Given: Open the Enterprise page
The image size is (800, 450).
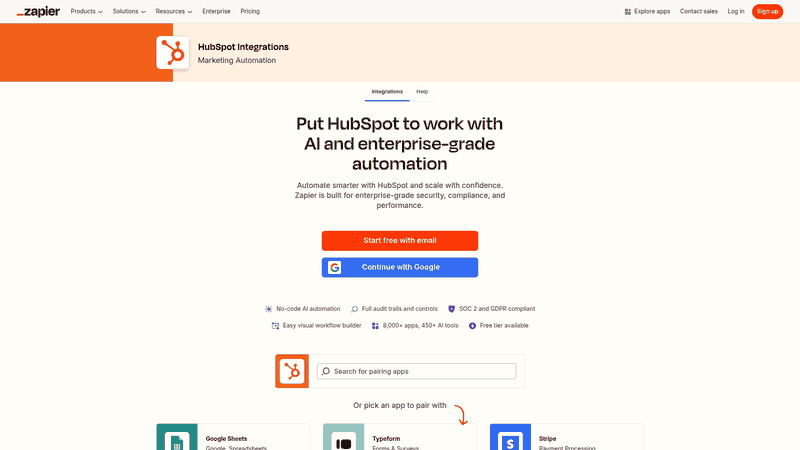Looking at the screenshot, I should click(216, 11).
